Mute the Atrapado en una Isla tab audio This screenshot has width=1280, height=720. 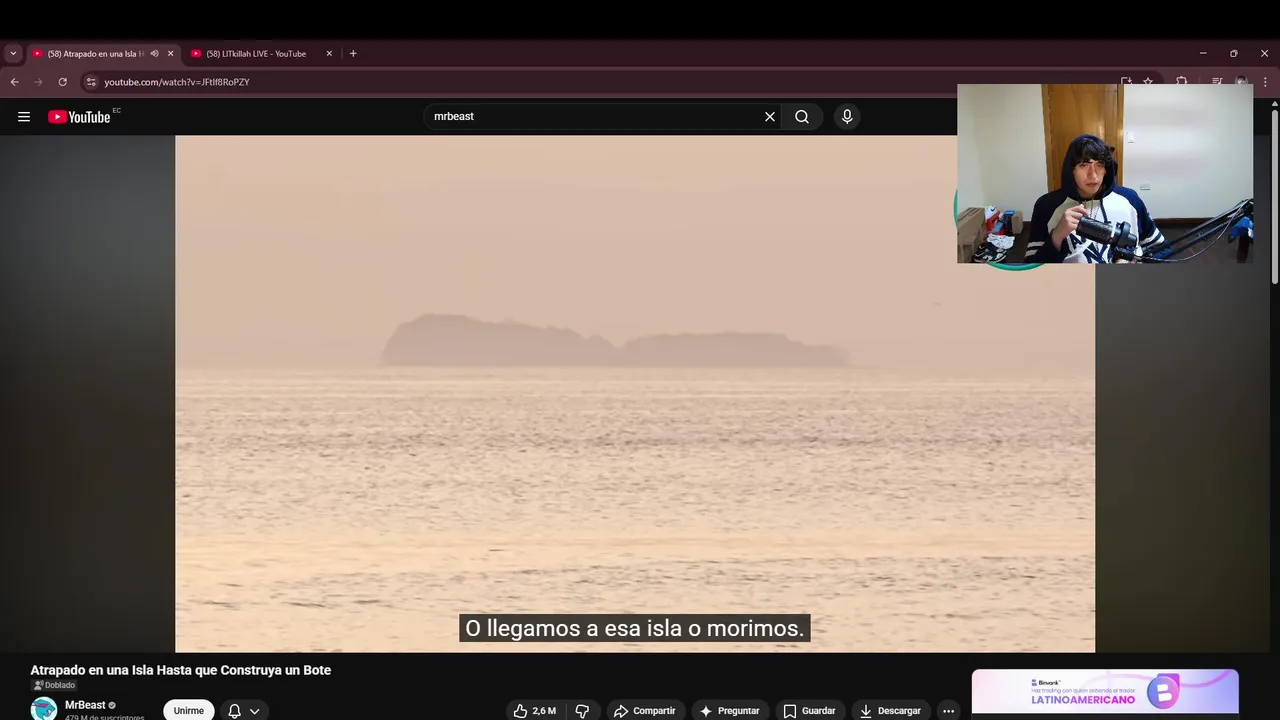(x=154, y=53)
